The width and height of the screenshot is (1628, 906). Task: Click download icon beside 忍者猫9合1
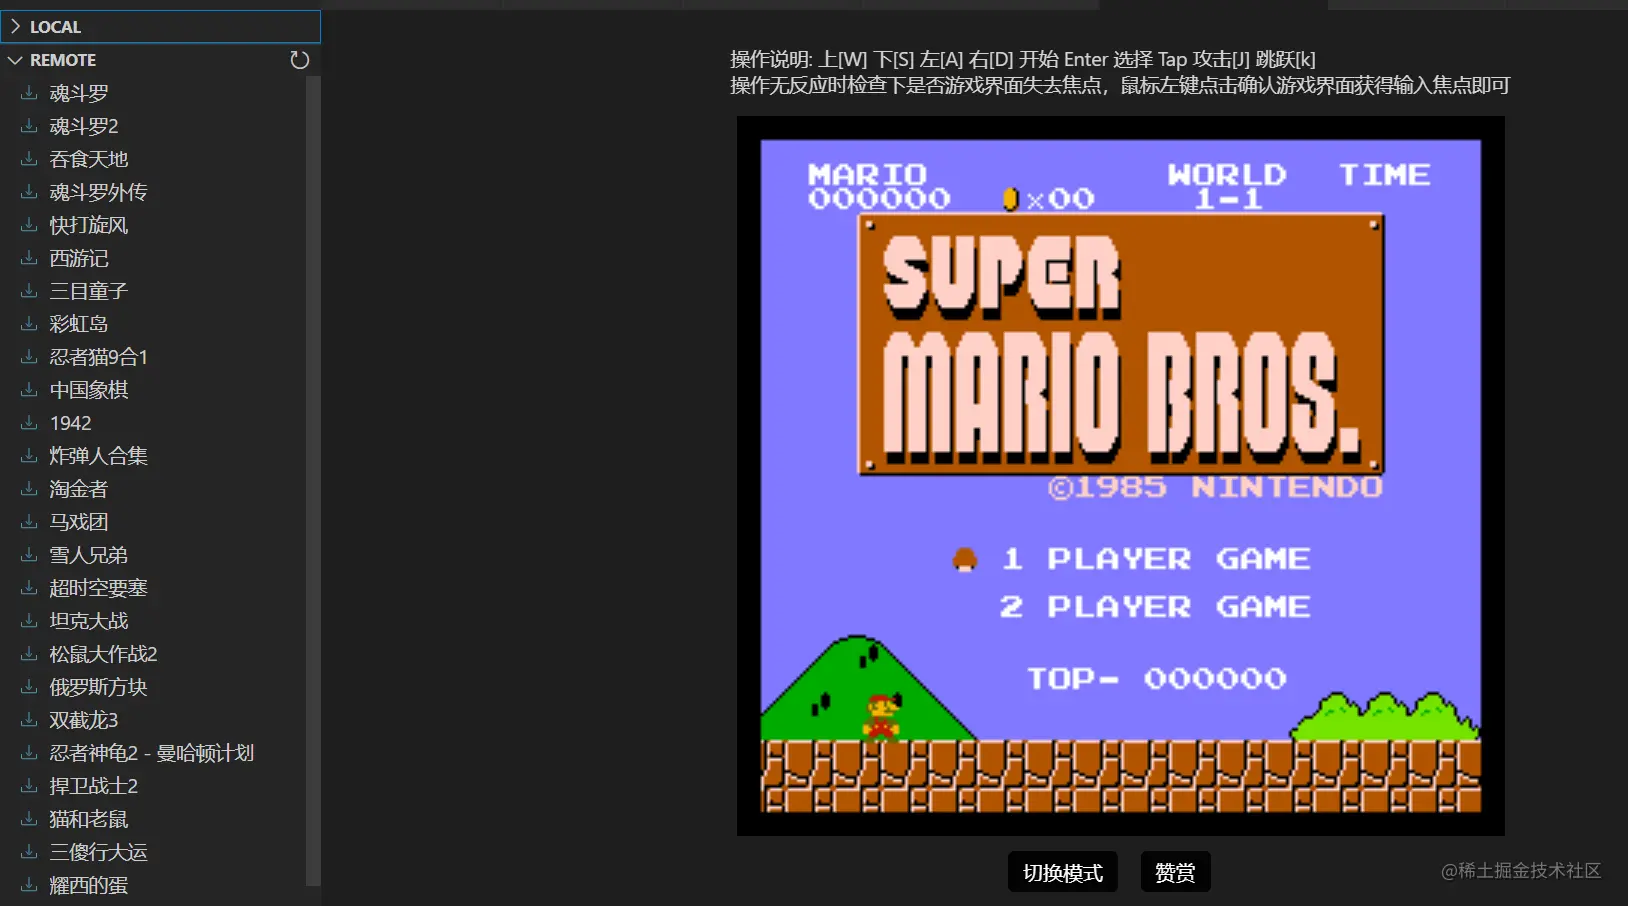click(x=29, y=357)
